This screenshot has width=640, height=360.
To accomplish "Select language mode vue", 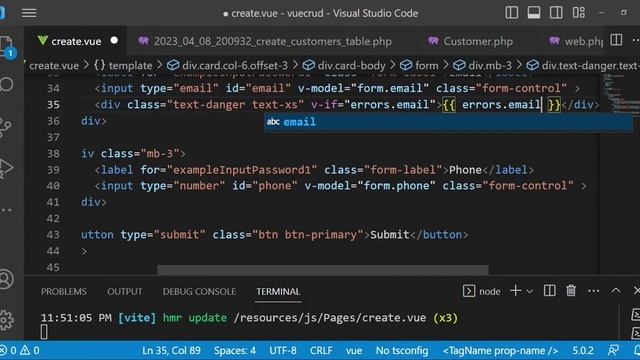I will [354, 350].
